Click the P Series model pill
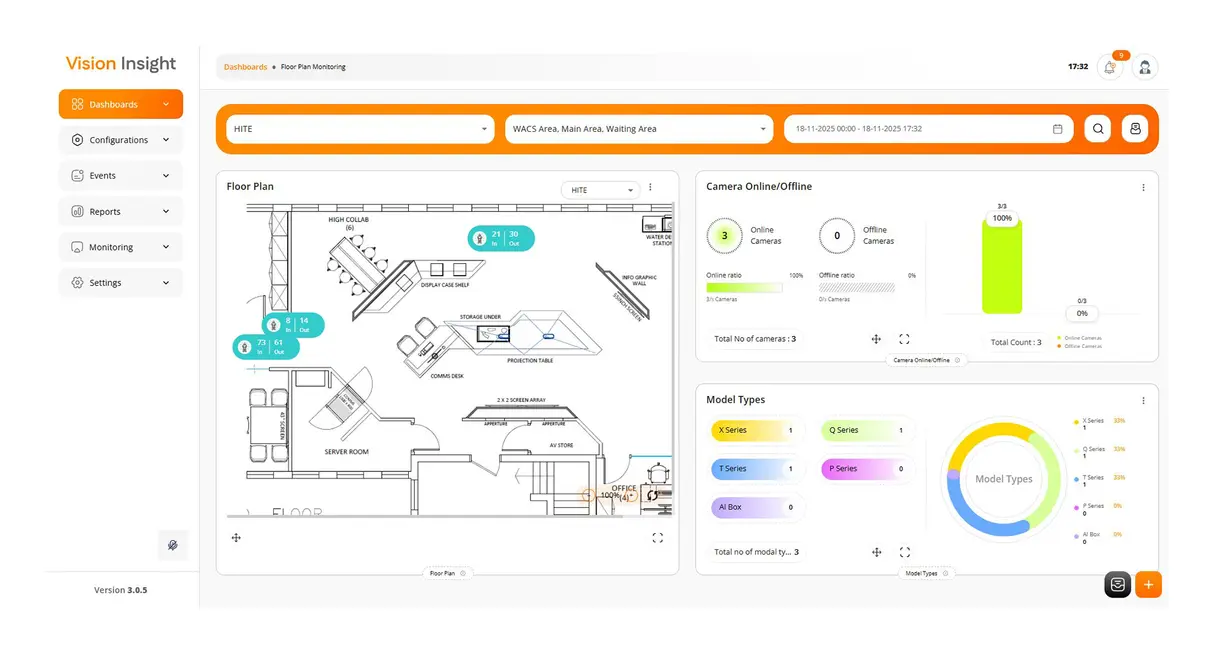1214x653 pixels. point(867,468)
